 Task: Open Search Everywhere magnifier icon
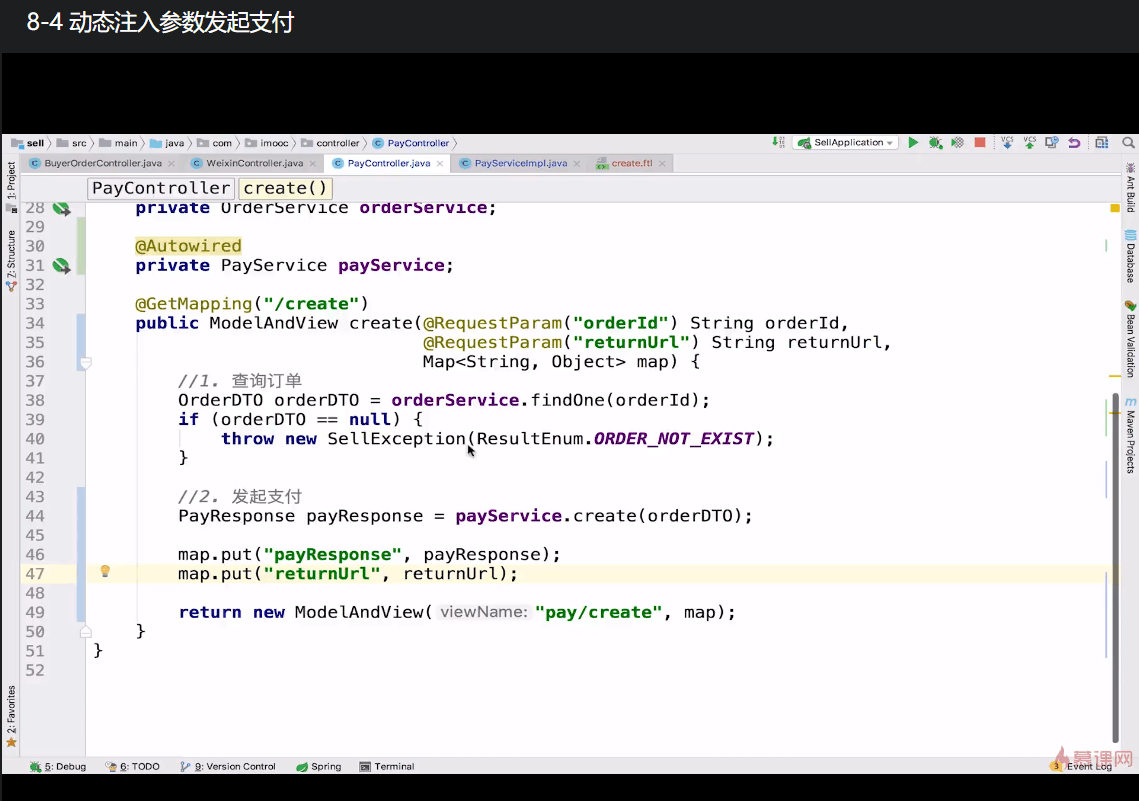(x=1128, y=142)
